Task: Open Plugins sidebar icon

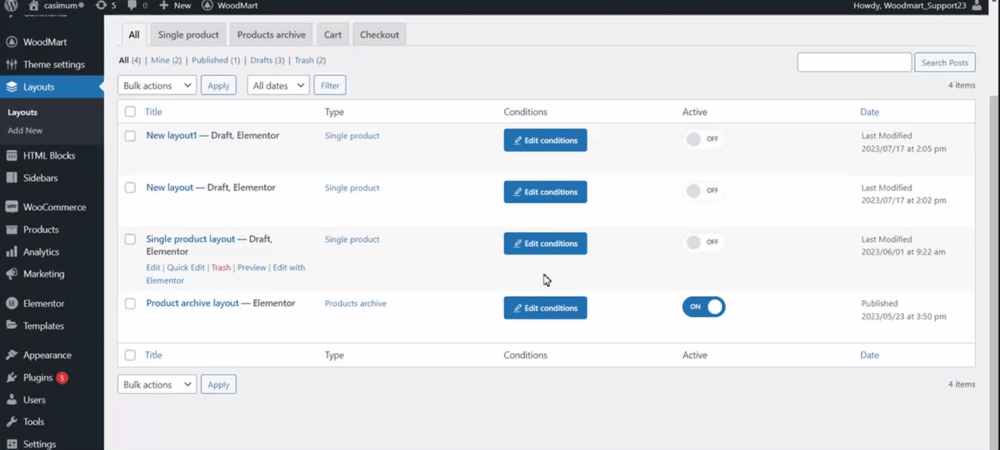Action: [11, 377]
